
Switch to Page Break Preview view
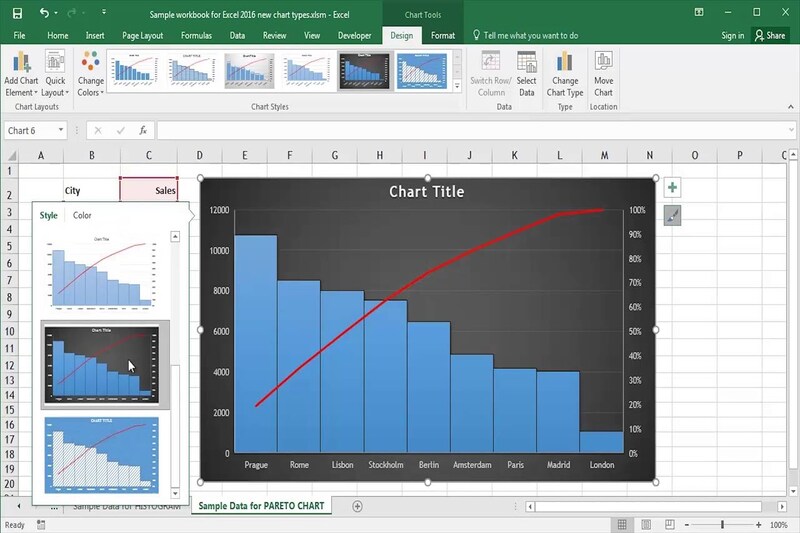point(671,525)
